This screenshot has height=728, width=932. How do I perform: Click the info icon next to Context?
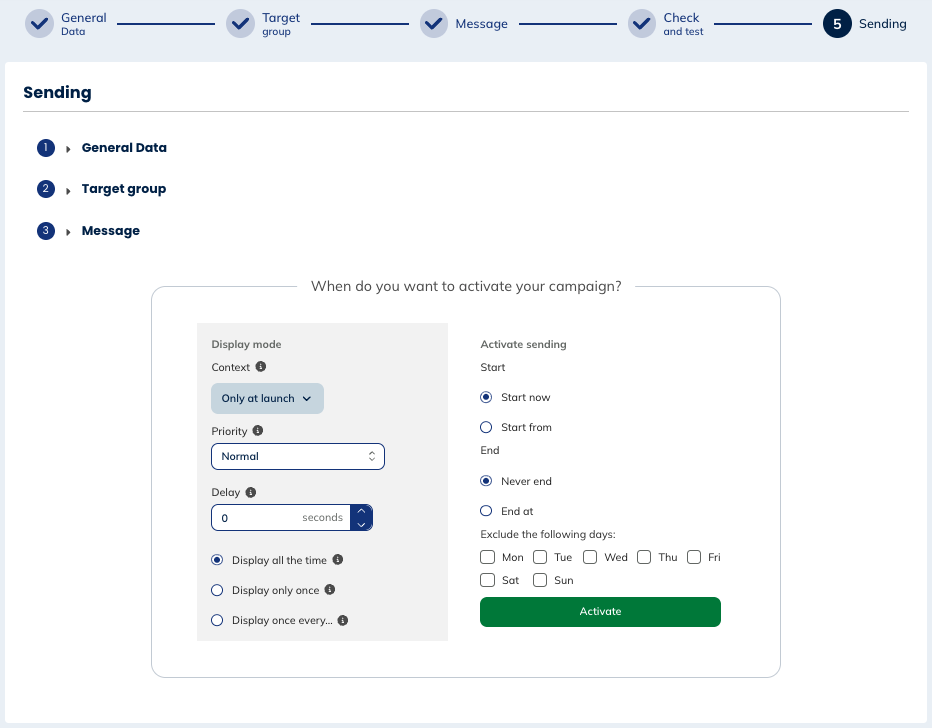pyautogui.click(x=261, y=367)
